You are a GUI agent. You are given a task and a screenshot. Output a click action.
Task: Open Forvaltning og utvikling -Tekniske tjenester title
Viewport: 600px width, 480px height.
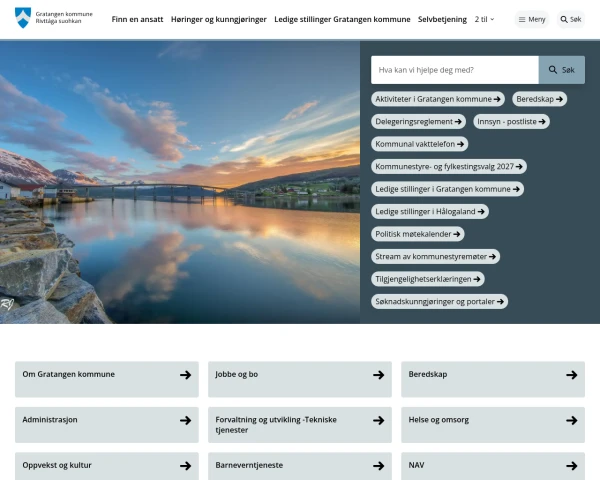[x=276, y=425]
